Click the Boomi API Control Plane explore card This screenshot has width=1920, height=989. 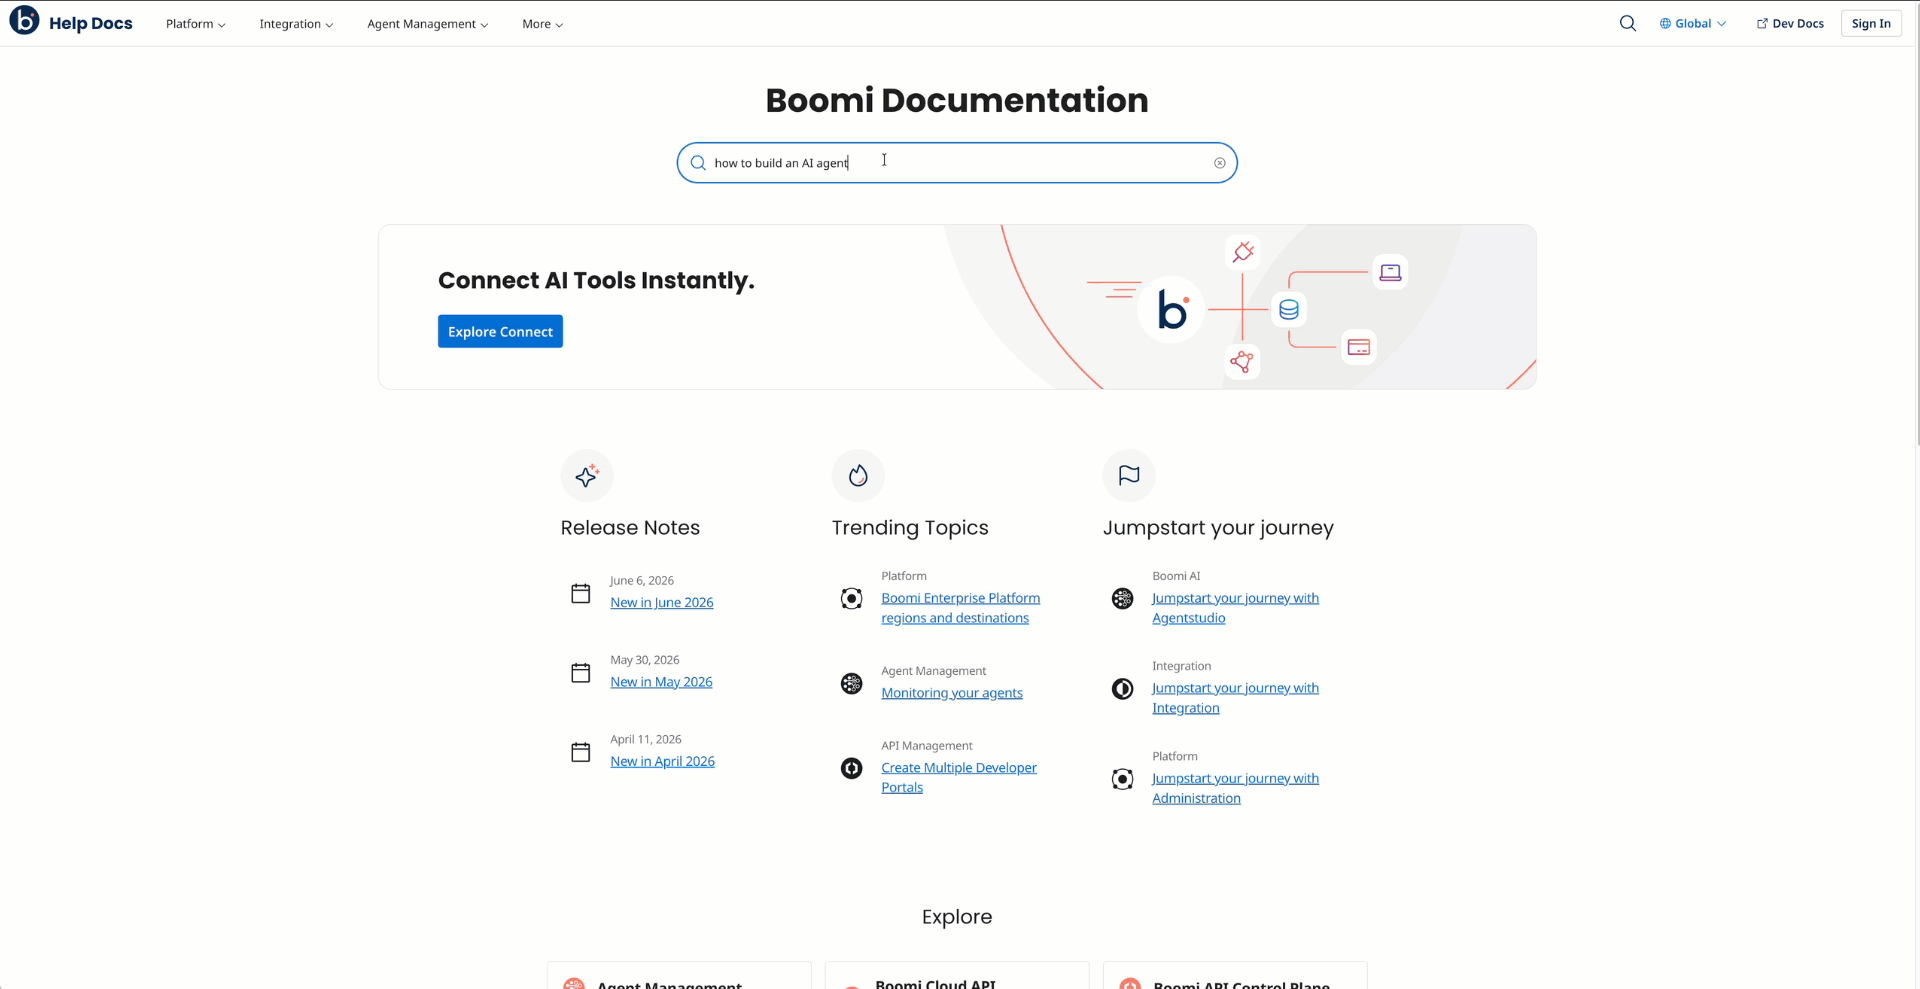(x=1235, y=976)
